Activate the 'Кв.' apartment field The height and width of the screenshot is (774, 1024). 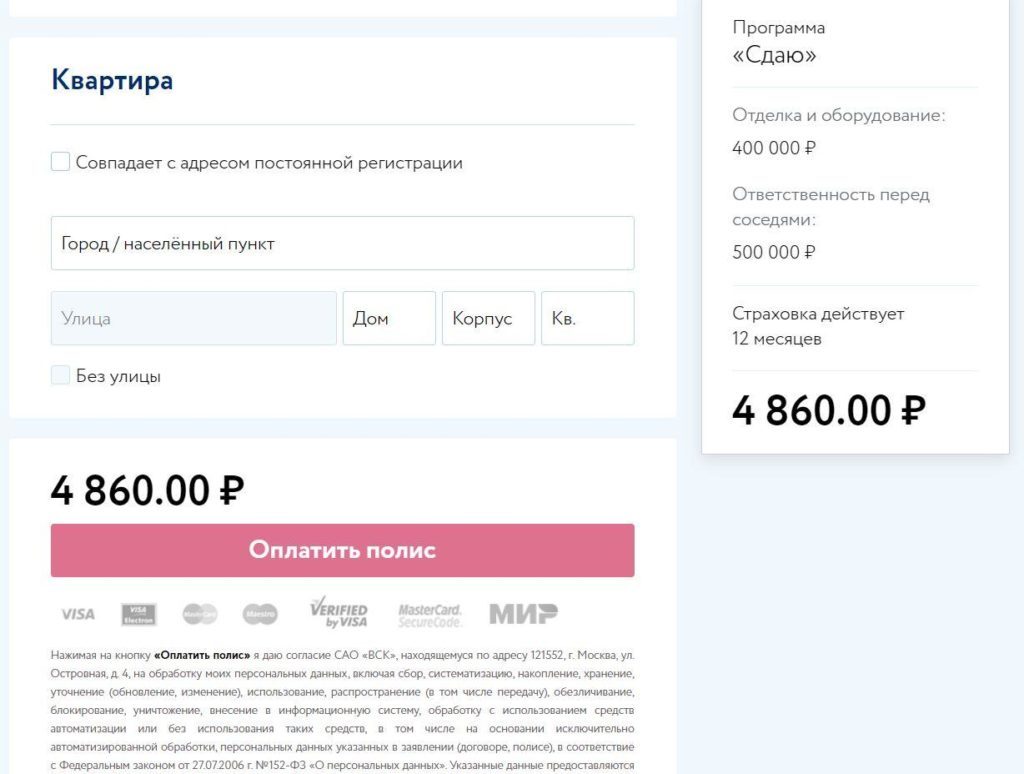[588, 318]
